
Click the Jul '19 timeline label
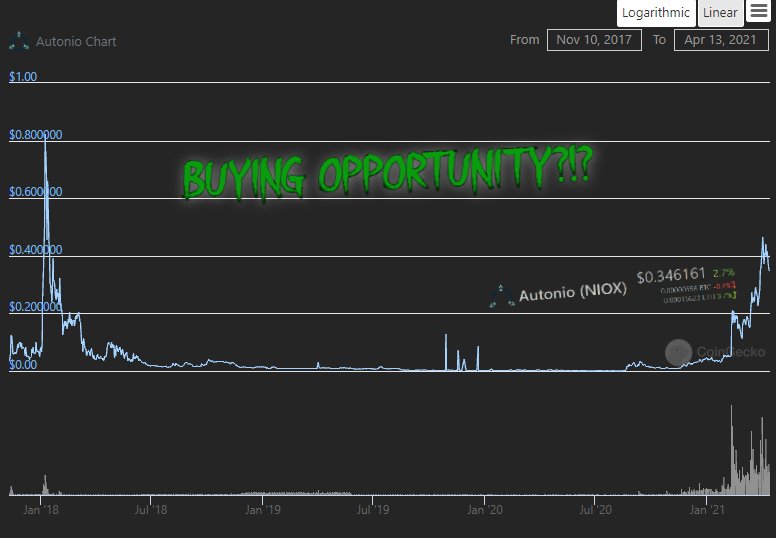[373, 510]
